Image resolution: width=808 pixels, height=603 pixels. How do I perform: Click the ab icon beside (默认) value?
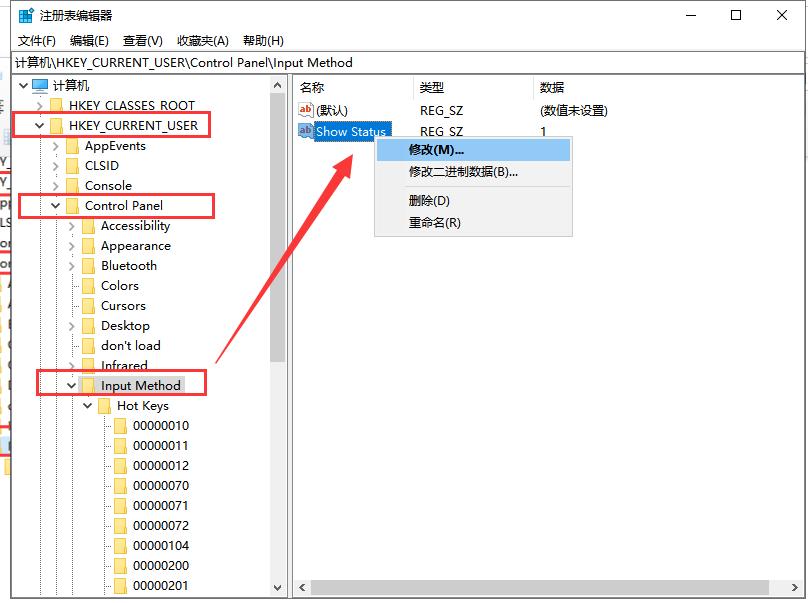(x=306, y=110)
